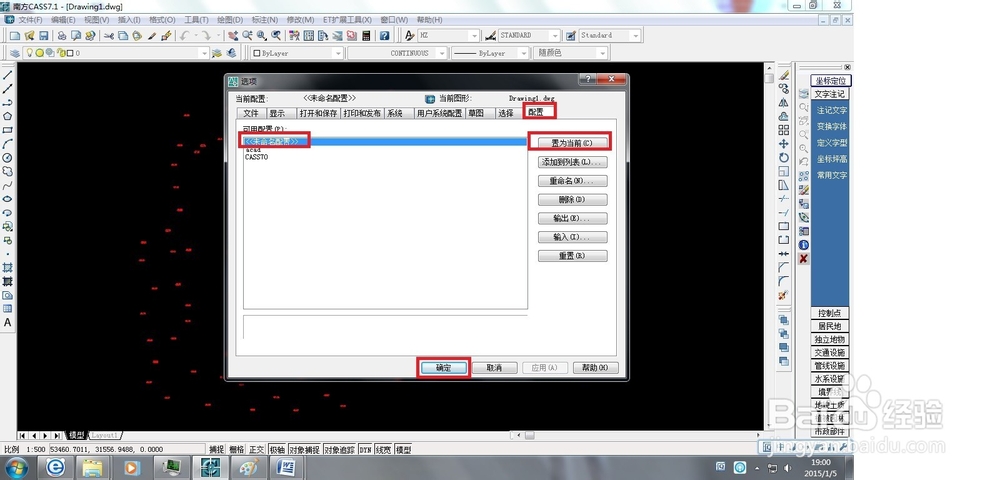
Task: Toggle 模型 model space button in status bar
Action: (x=403, y=449)
